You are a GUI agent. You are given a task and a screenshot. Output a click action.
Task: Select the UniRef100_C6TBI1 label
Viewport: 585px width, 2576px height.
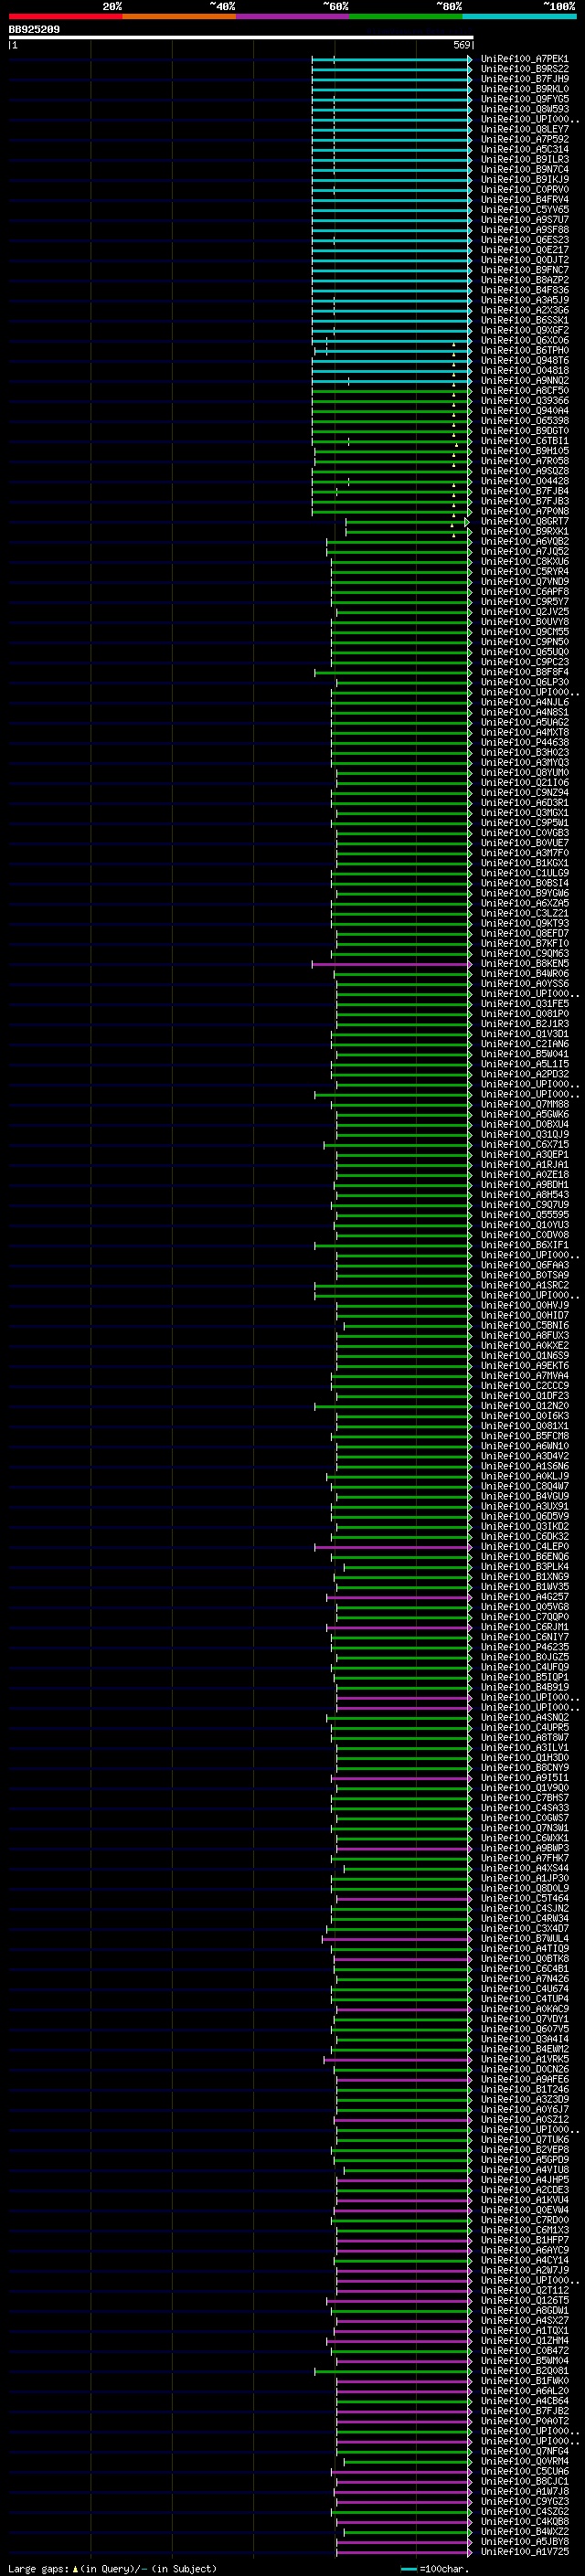524,441
